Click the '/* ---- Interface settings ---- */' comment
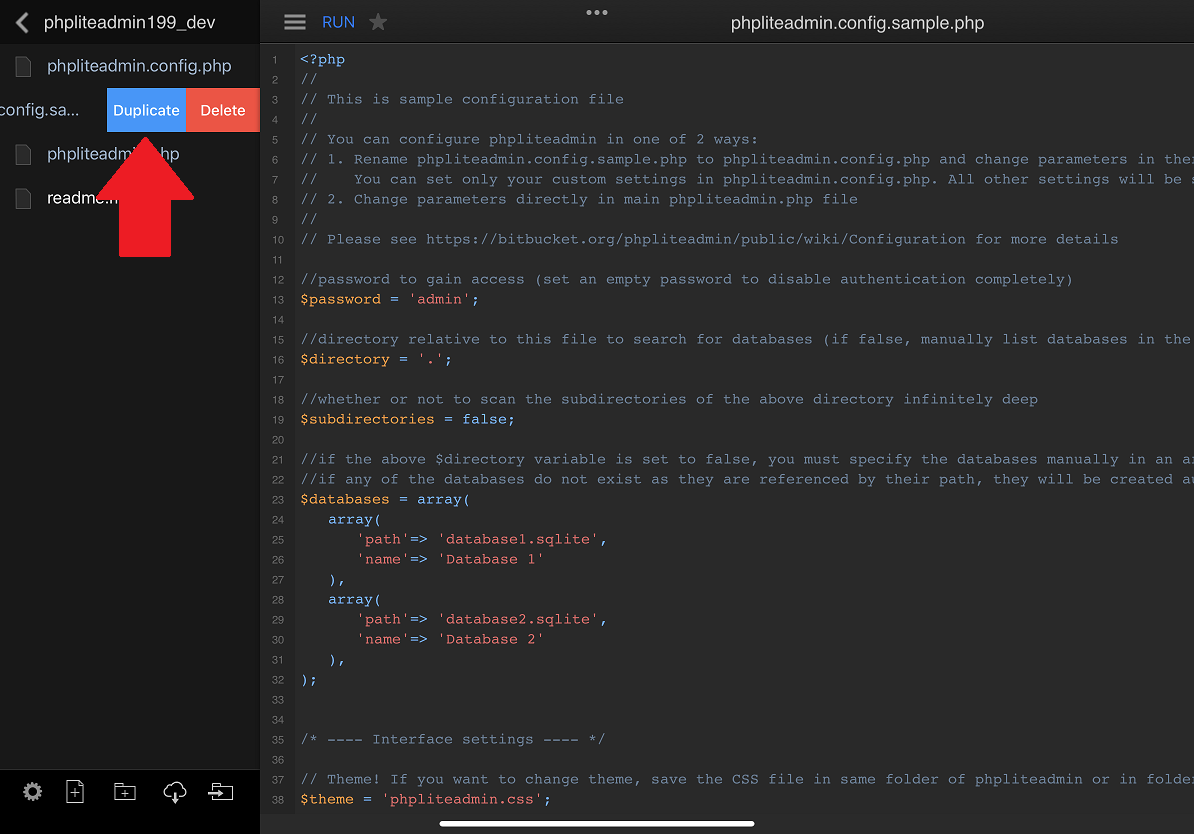The width and height of the screenshot is (1194, 834). 452,740
